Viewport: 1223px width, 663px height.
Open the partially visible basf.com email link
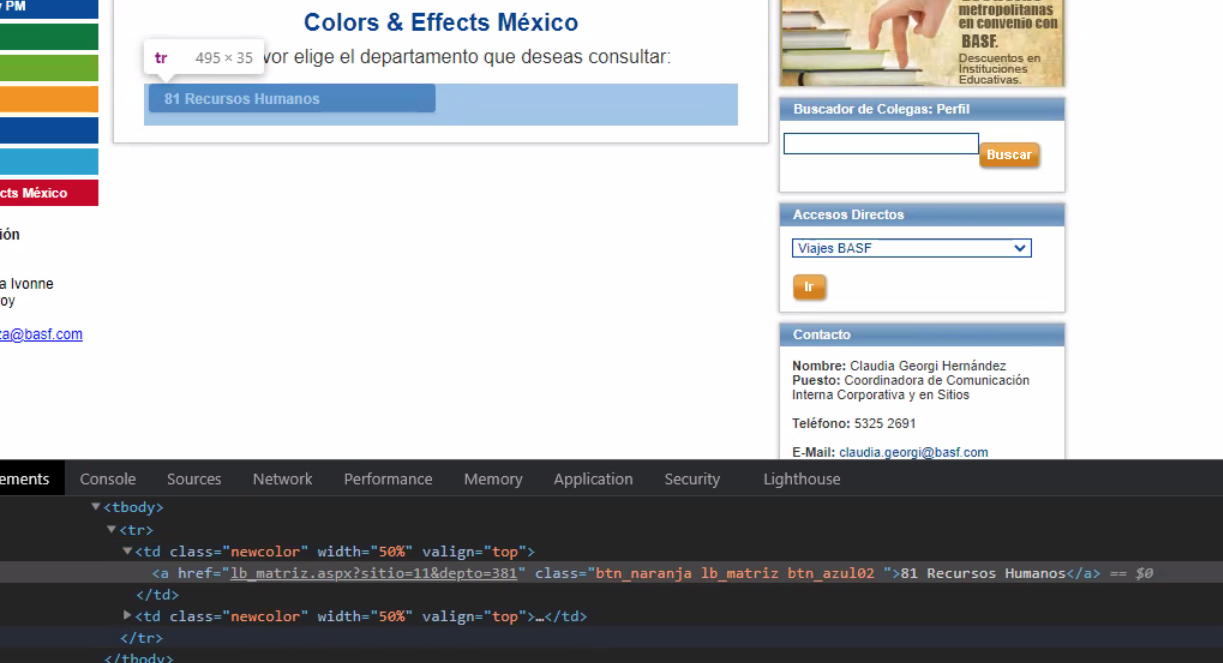click(41, 334)
